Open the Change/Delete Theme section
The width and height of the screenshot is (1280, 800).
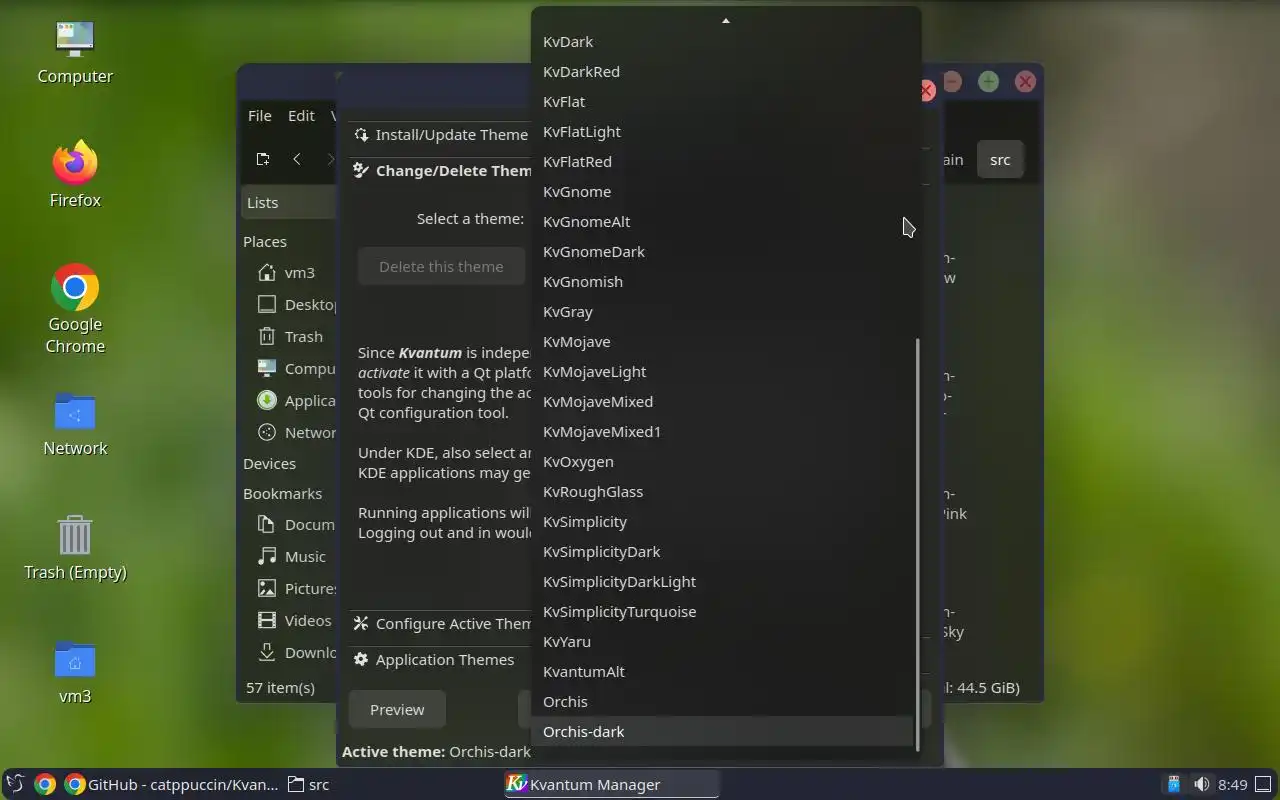(x=441, y=171)
